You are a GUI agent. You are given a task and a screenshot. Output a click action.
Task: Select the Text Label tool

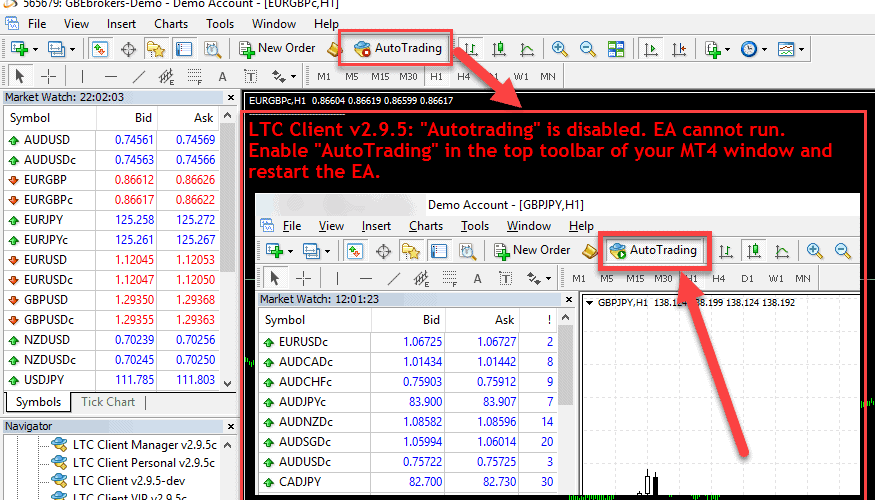(251, 76)
